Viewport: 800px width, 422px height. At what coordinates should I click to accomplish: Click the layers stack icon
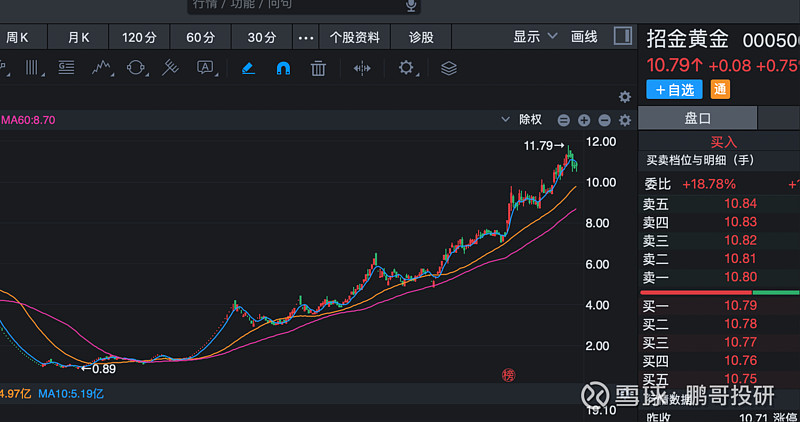tap(448, 68)
